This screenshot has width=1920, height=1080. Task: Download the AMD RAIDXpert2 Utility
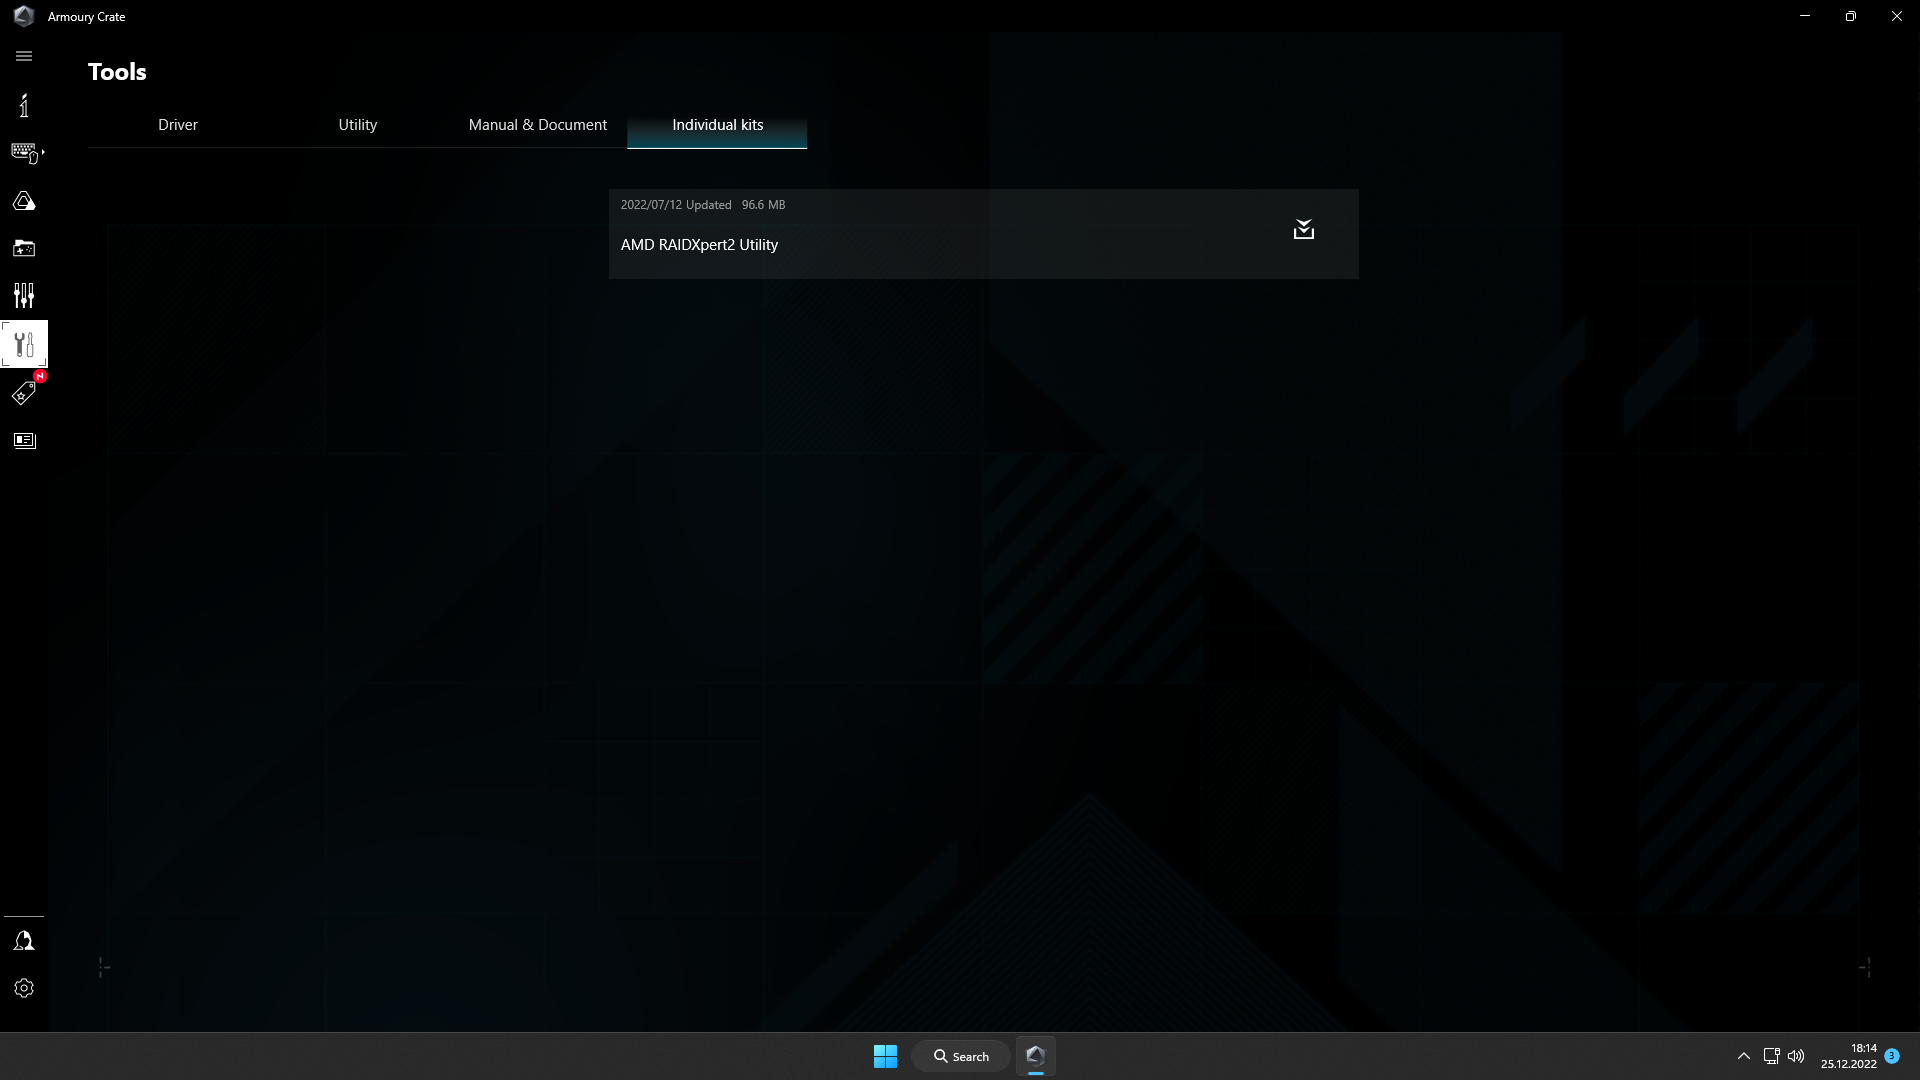[x=1303, y=229]
